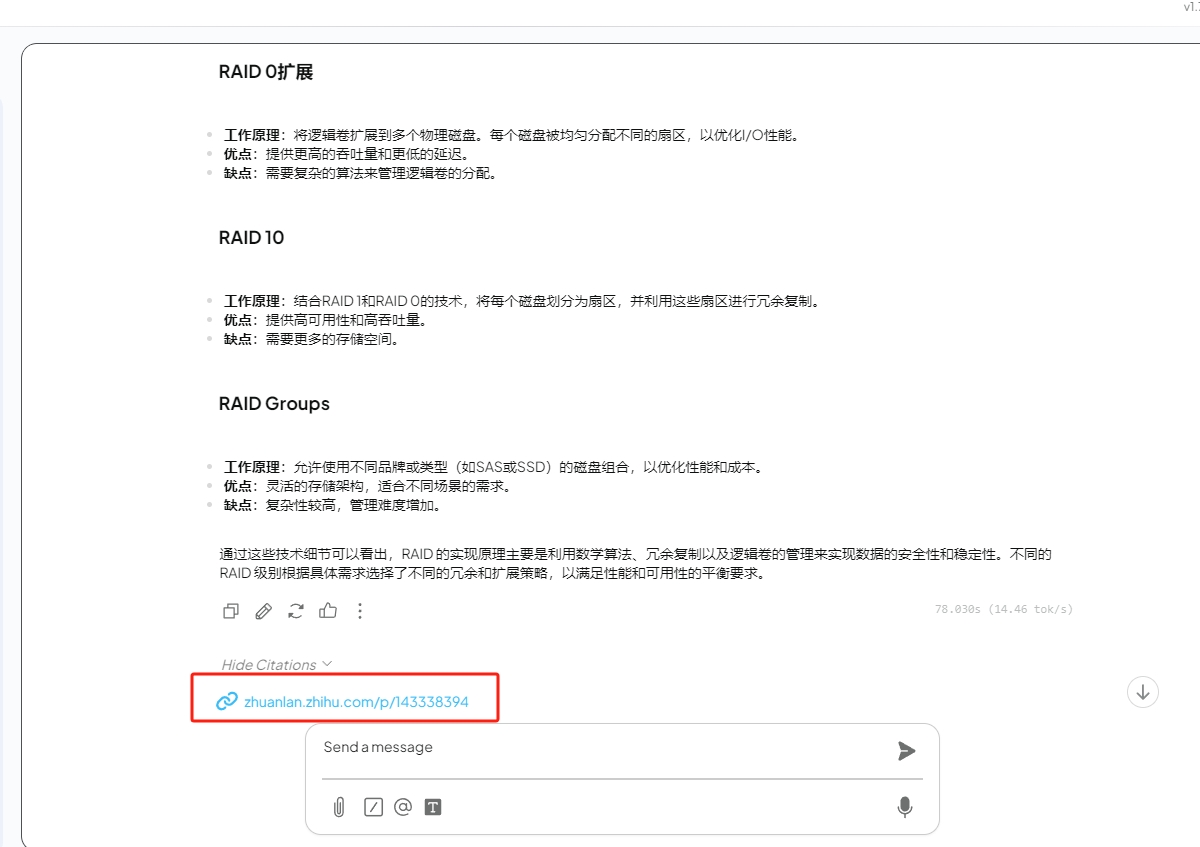Click the chain link icon beside the citation
This screenshot has width=1200, height=847.
click(x=227, y=702)
